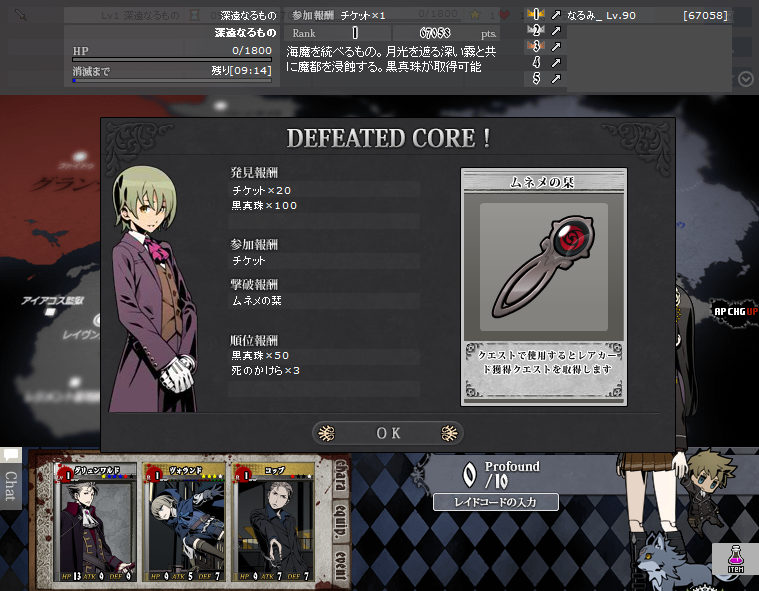Select the コップ character card
This screenshot has width=759, height=591.
pos(274,522)
